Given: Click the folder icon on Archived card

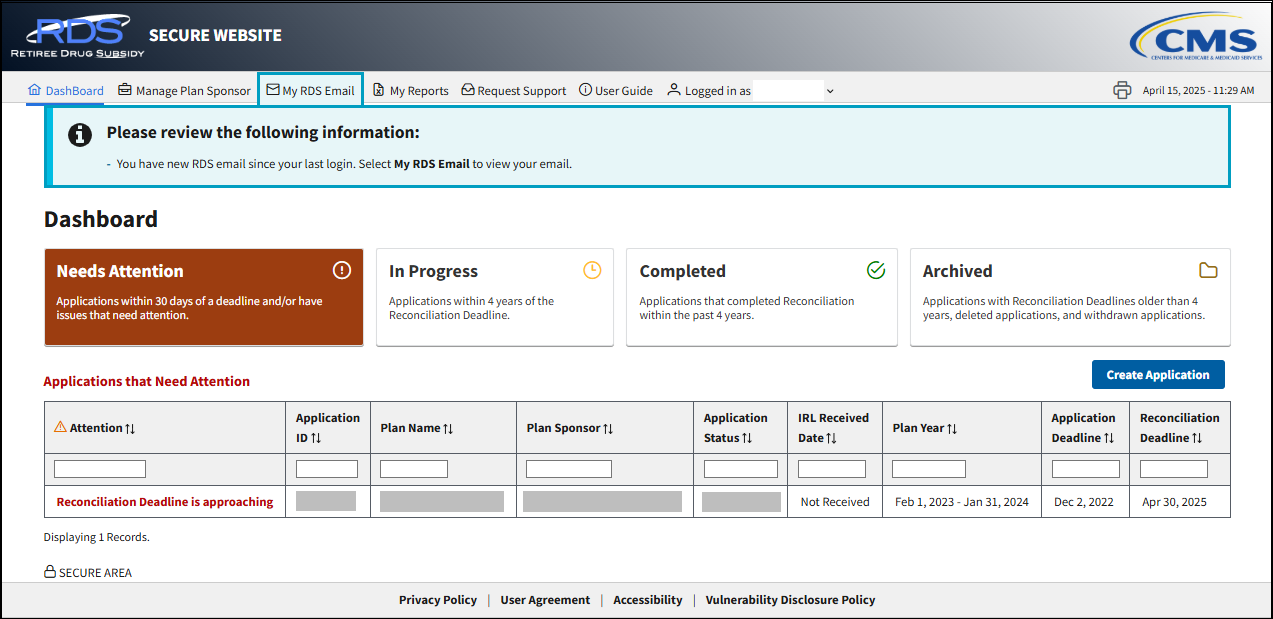Looking at the screenshot, I should coord(1208,270).
